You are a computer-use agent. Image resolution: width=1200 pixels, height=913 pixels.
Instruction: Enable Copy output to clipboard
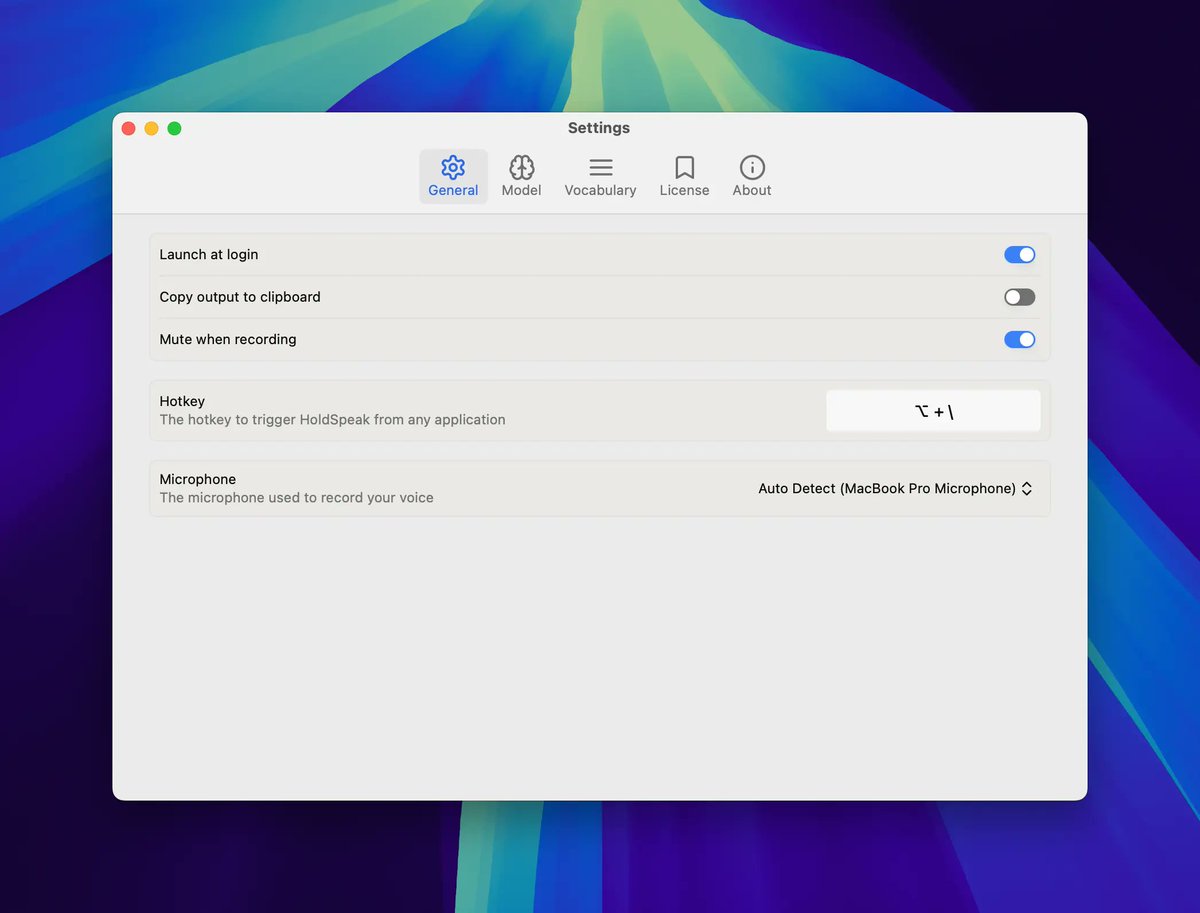(1019, 297)
